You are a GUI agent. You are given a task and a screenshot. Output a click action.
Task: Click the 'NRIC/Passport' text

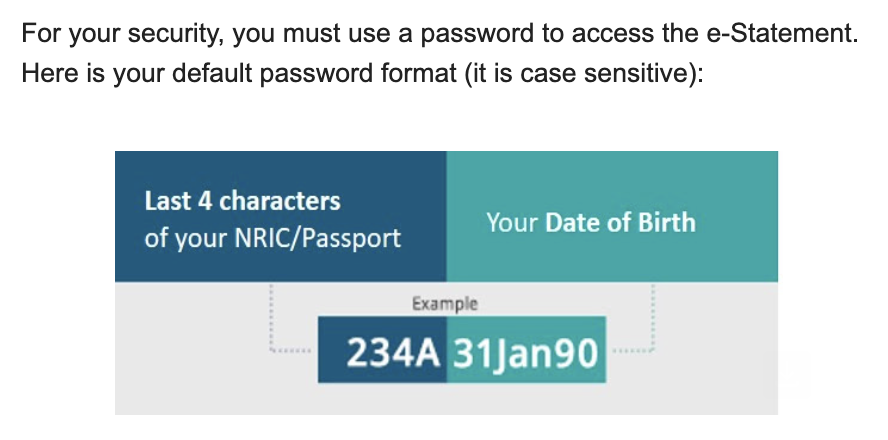tap(318, 238)
